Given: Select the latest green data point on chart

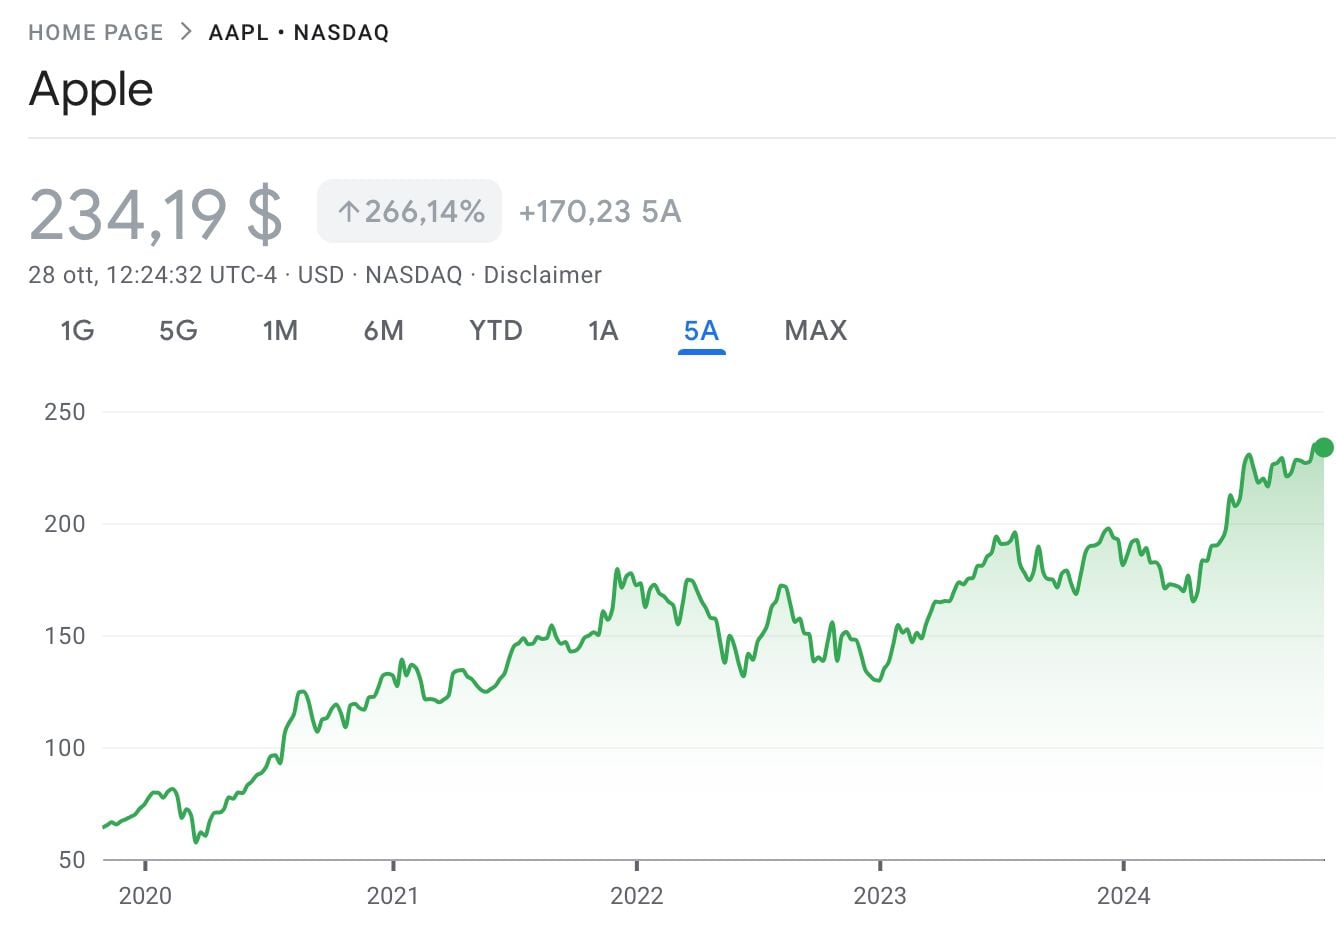Looking at the screenshot, I should (x=1322, y=446).
